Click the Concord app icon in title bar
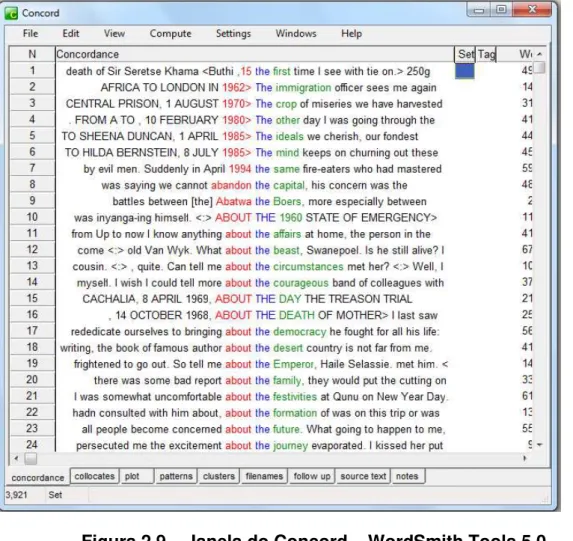 (11, 13)
